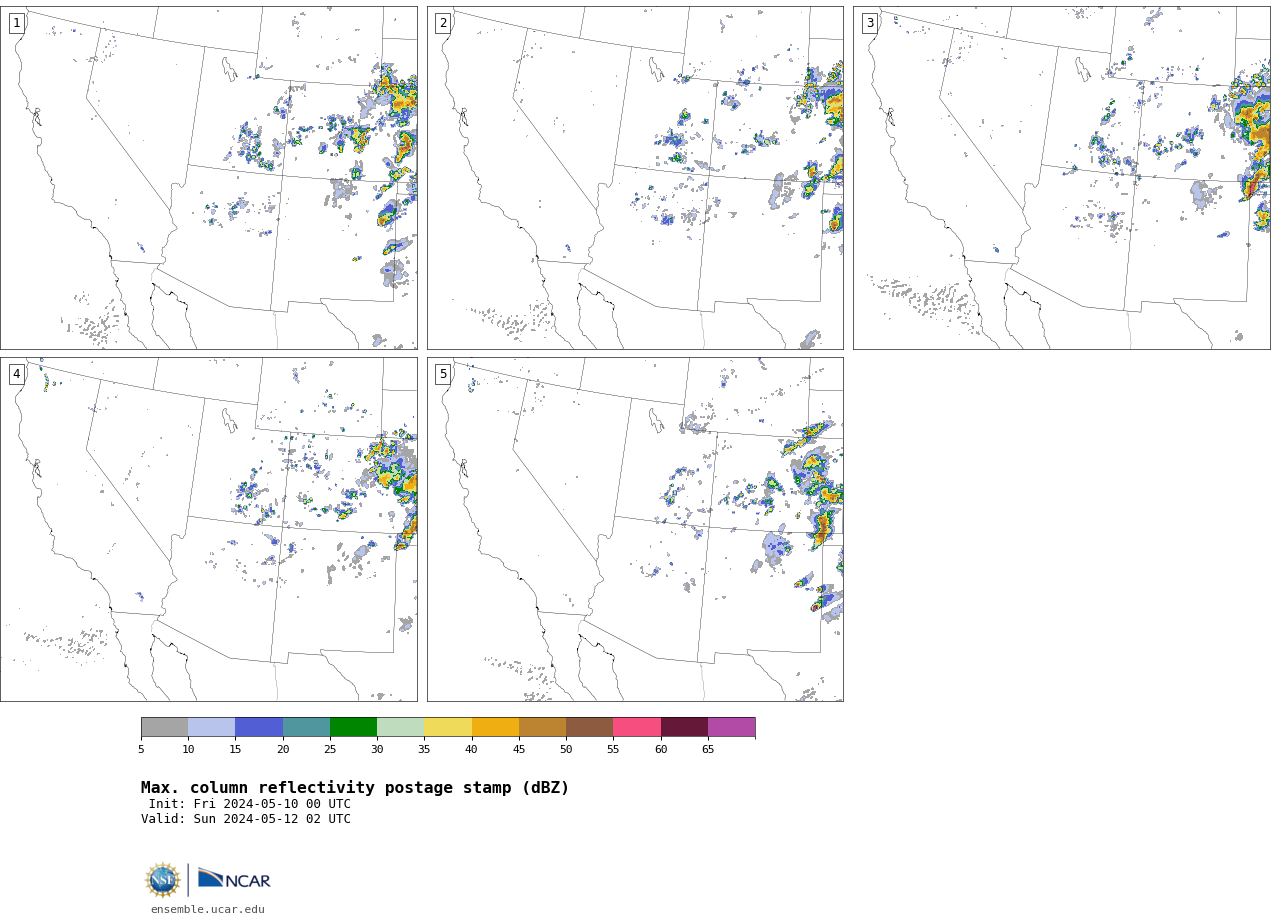Click the colorbar tick label 50
This screenshot has width=1280, height=920.
(566, 749)
